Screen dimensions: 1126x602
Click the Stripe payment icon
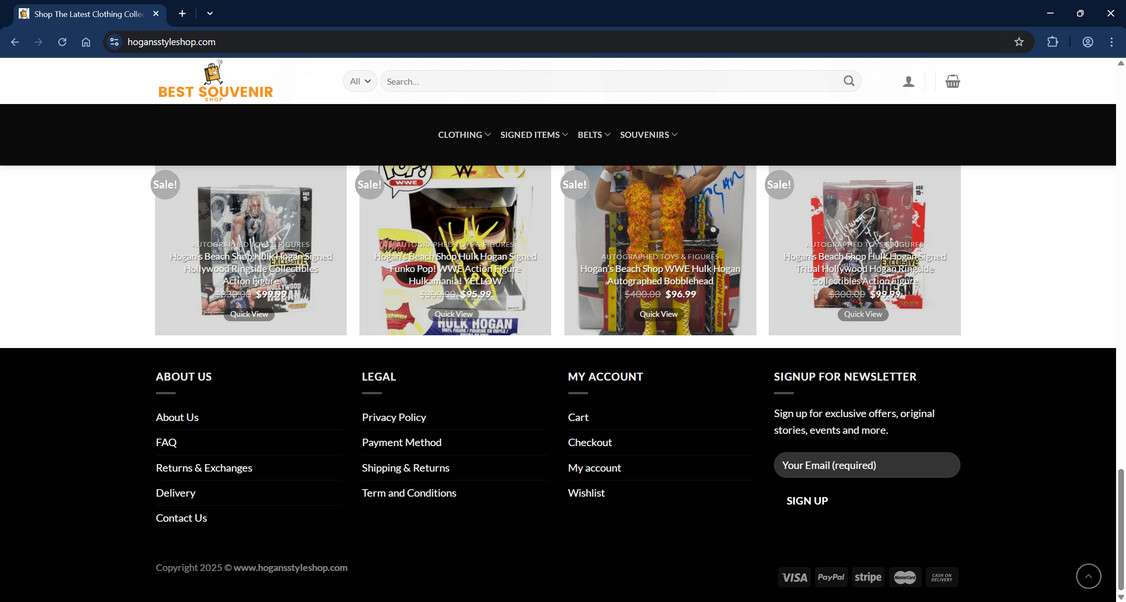867,577
